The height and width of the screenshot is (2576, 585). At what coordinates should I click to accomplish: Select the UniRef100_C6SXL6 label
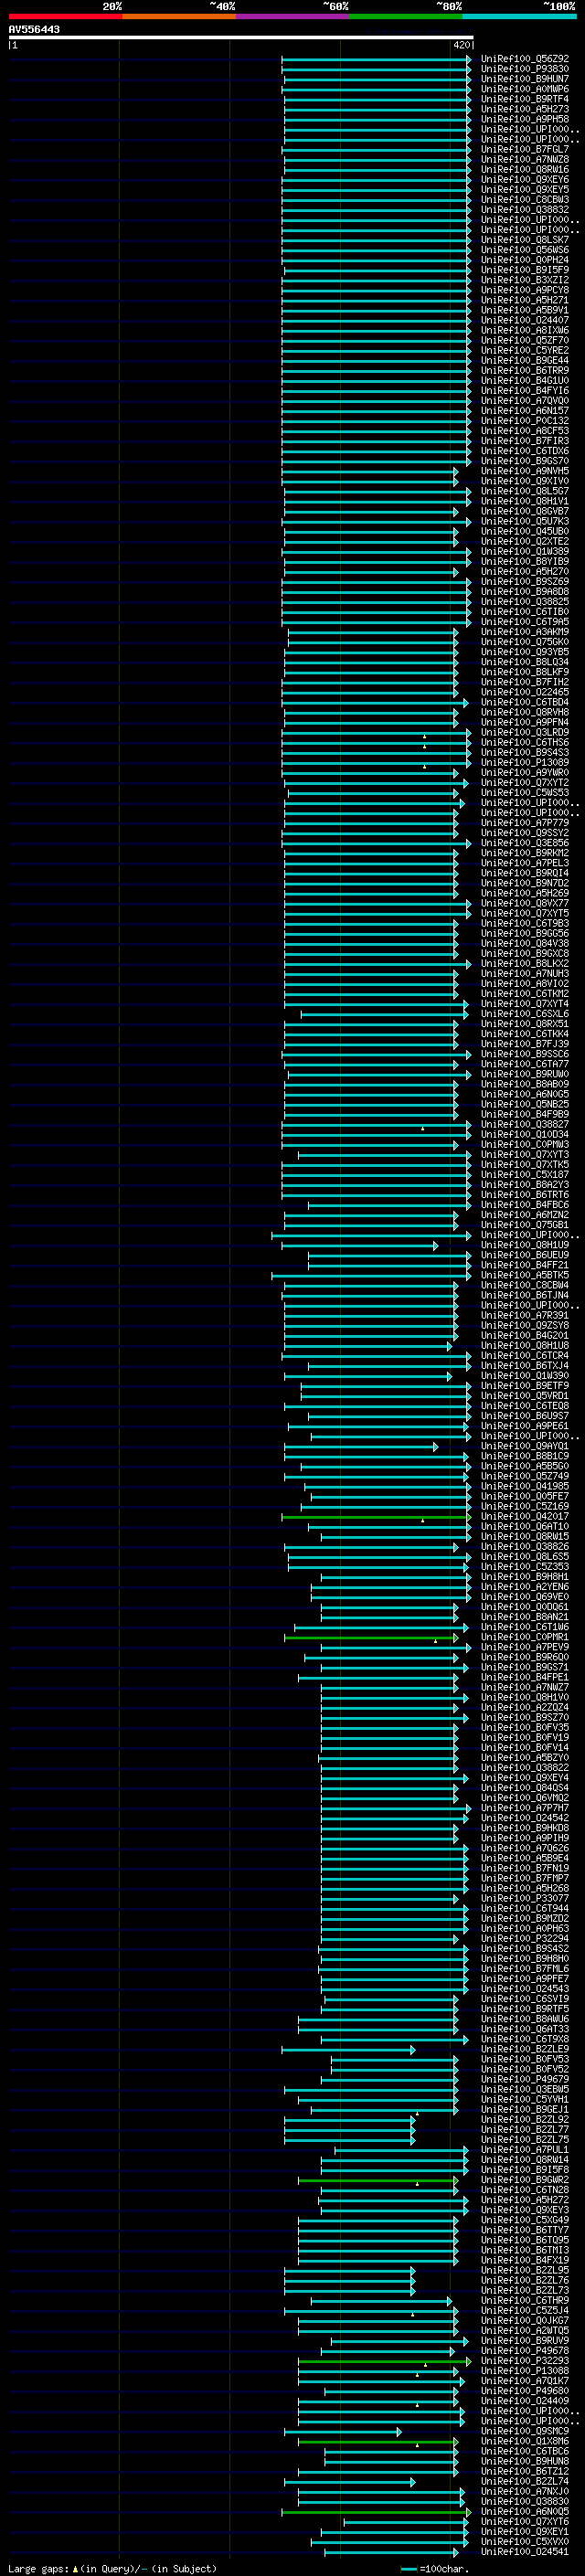[525, 1014]
